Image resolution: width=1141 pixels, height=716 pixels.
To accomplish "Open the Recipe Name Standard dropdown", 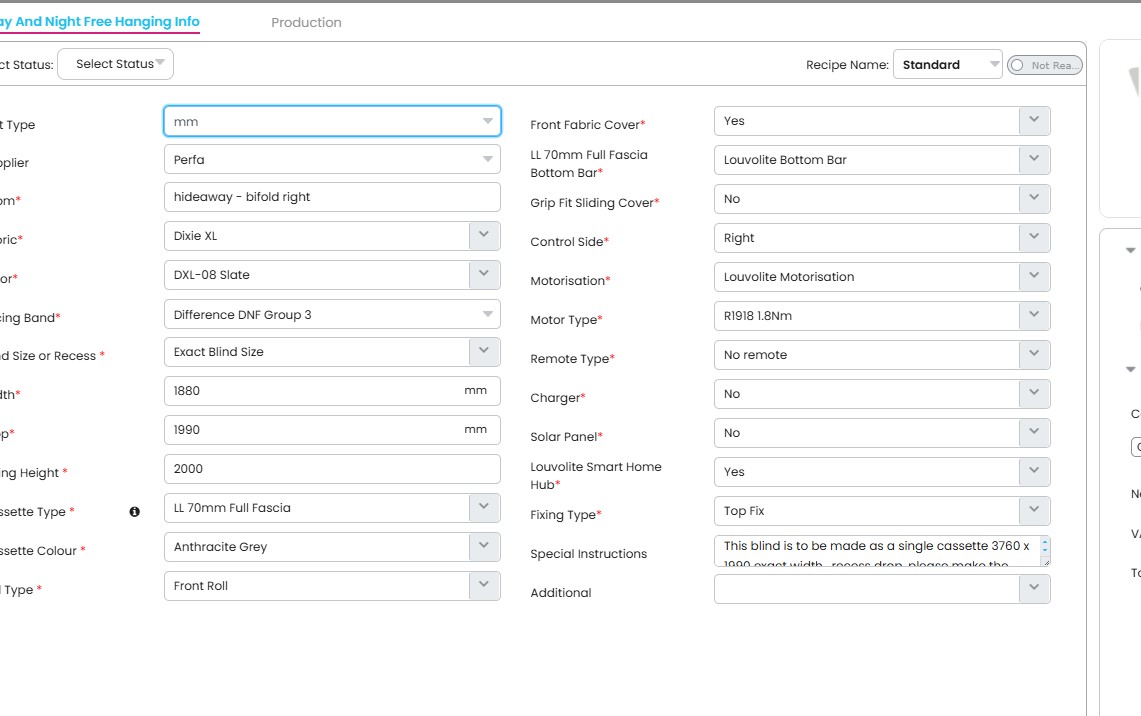I will (x=947, y=65).
